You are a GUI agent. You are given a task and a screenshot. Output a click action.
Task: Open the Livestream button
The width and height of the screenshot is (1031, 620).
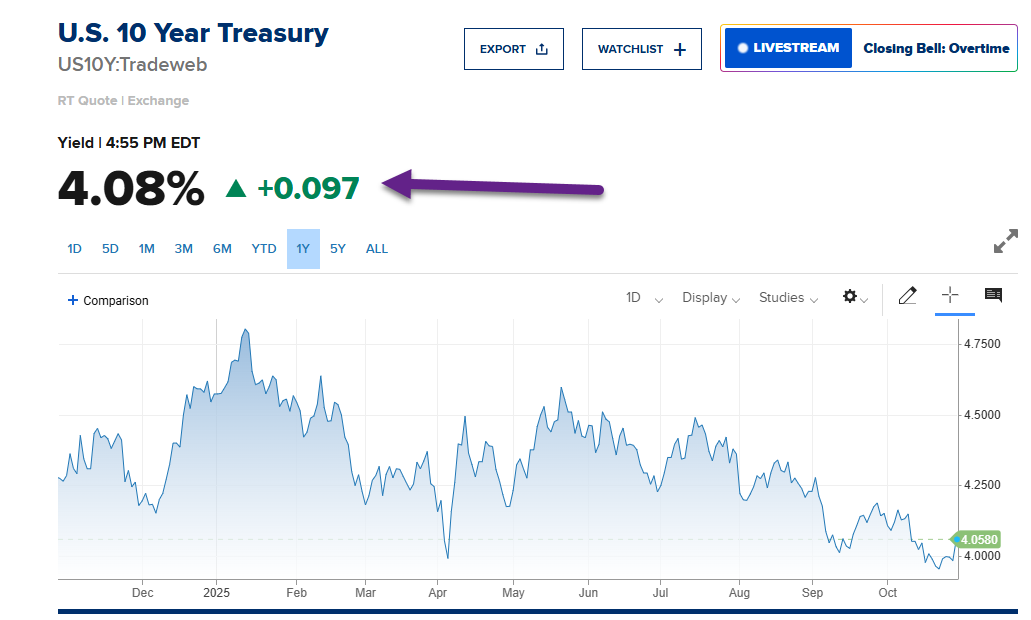coord(788,48)
